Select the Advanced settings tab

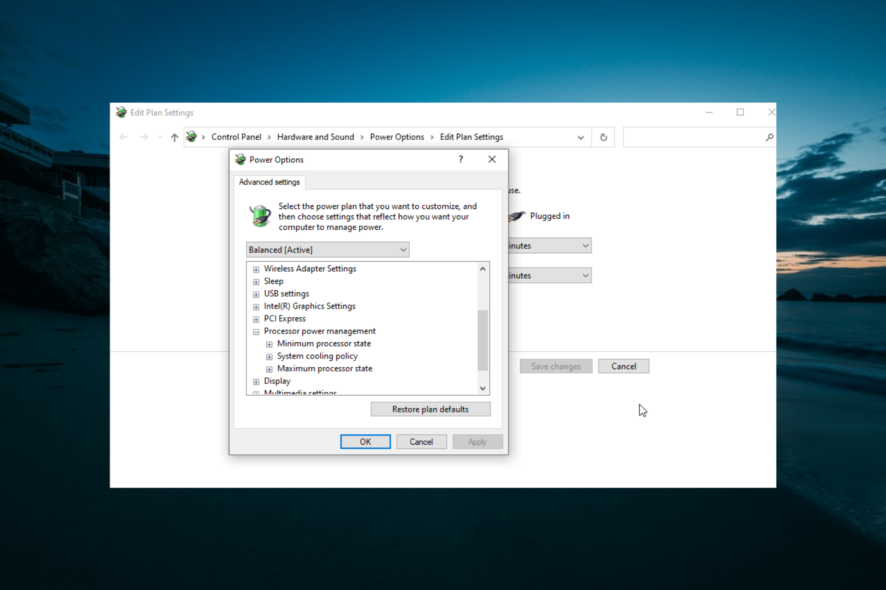coord(270,182)
